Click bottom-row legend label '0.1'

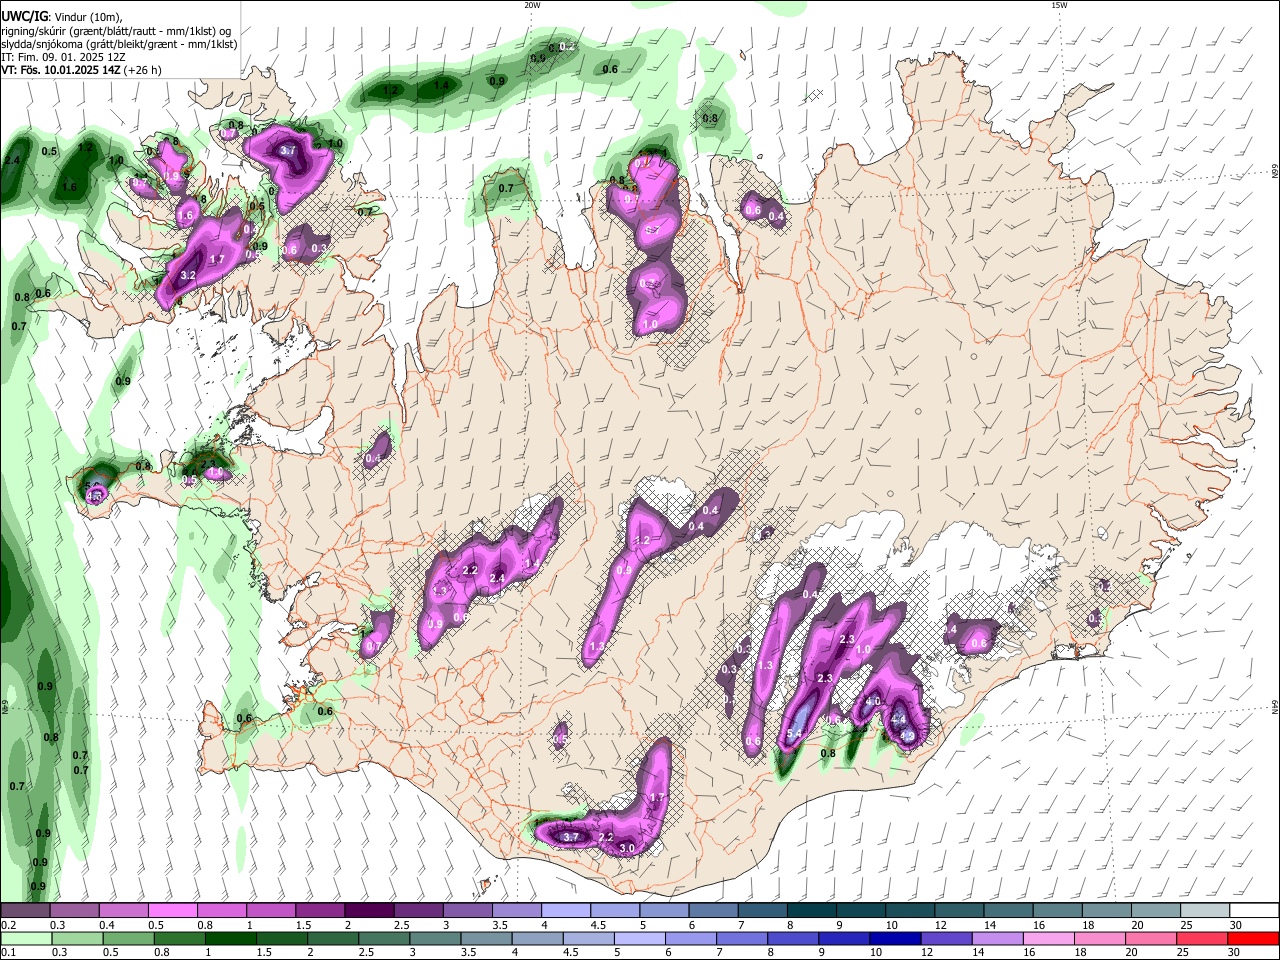(7, 952)
